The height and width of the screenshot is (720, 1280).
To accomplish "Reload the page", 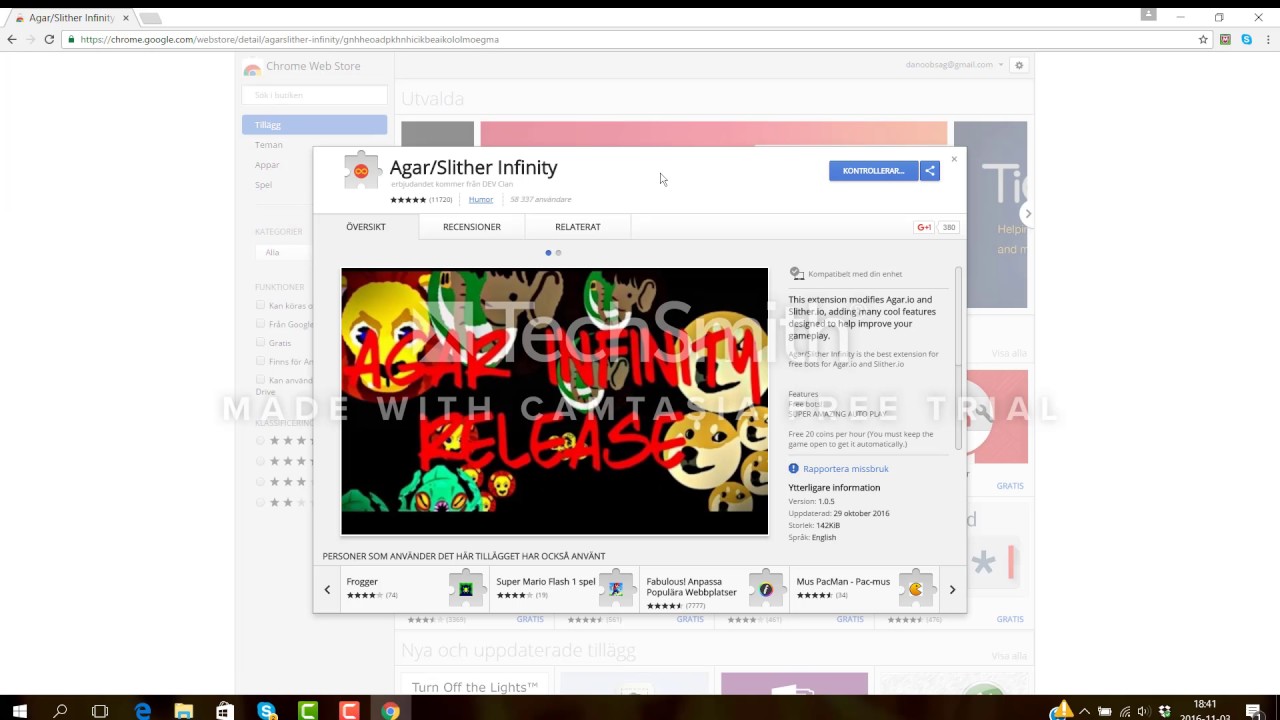I will coord(49,39).
